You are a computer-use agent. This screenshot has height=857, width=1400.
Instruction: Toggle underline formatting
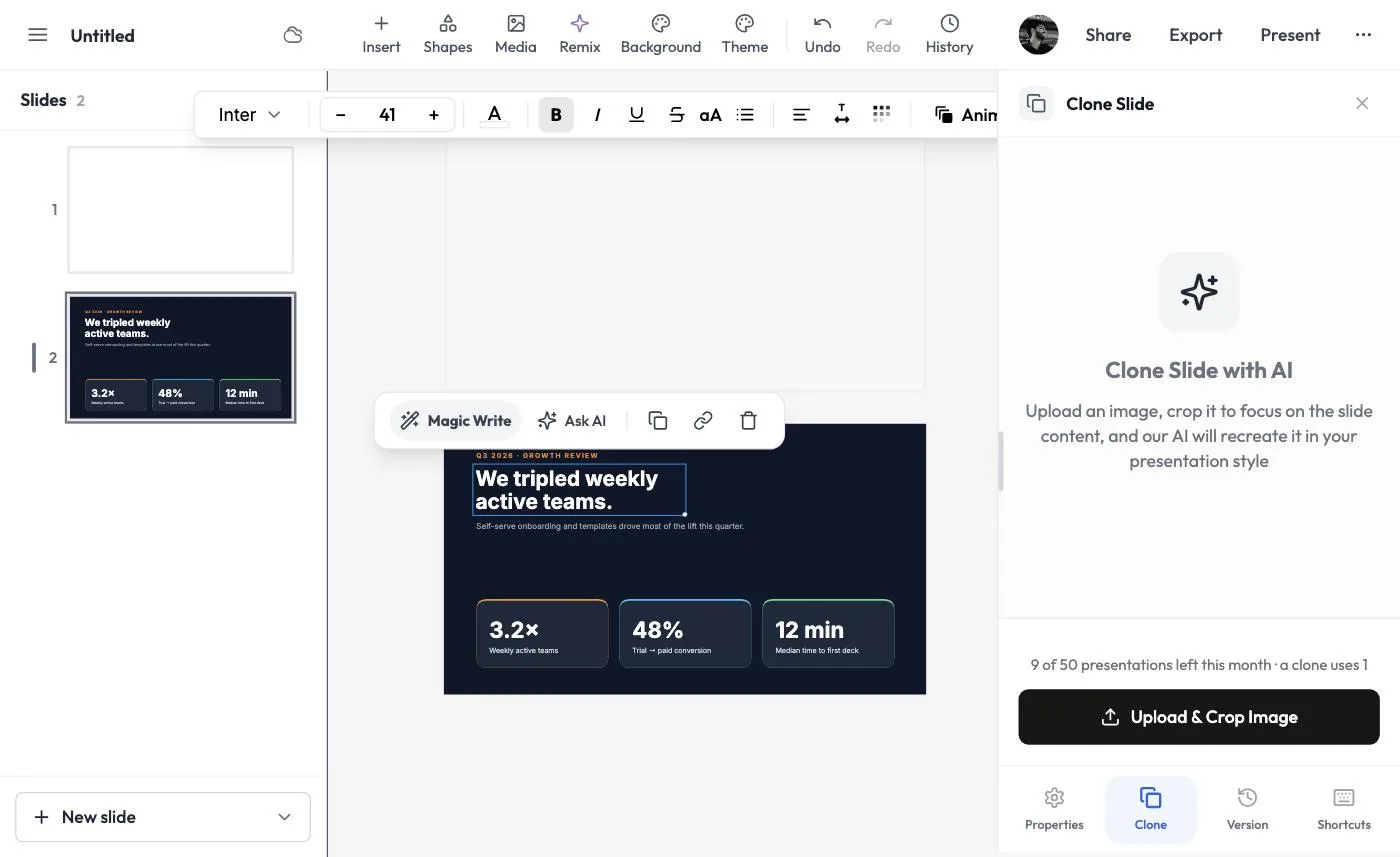[x=636, y=115]
